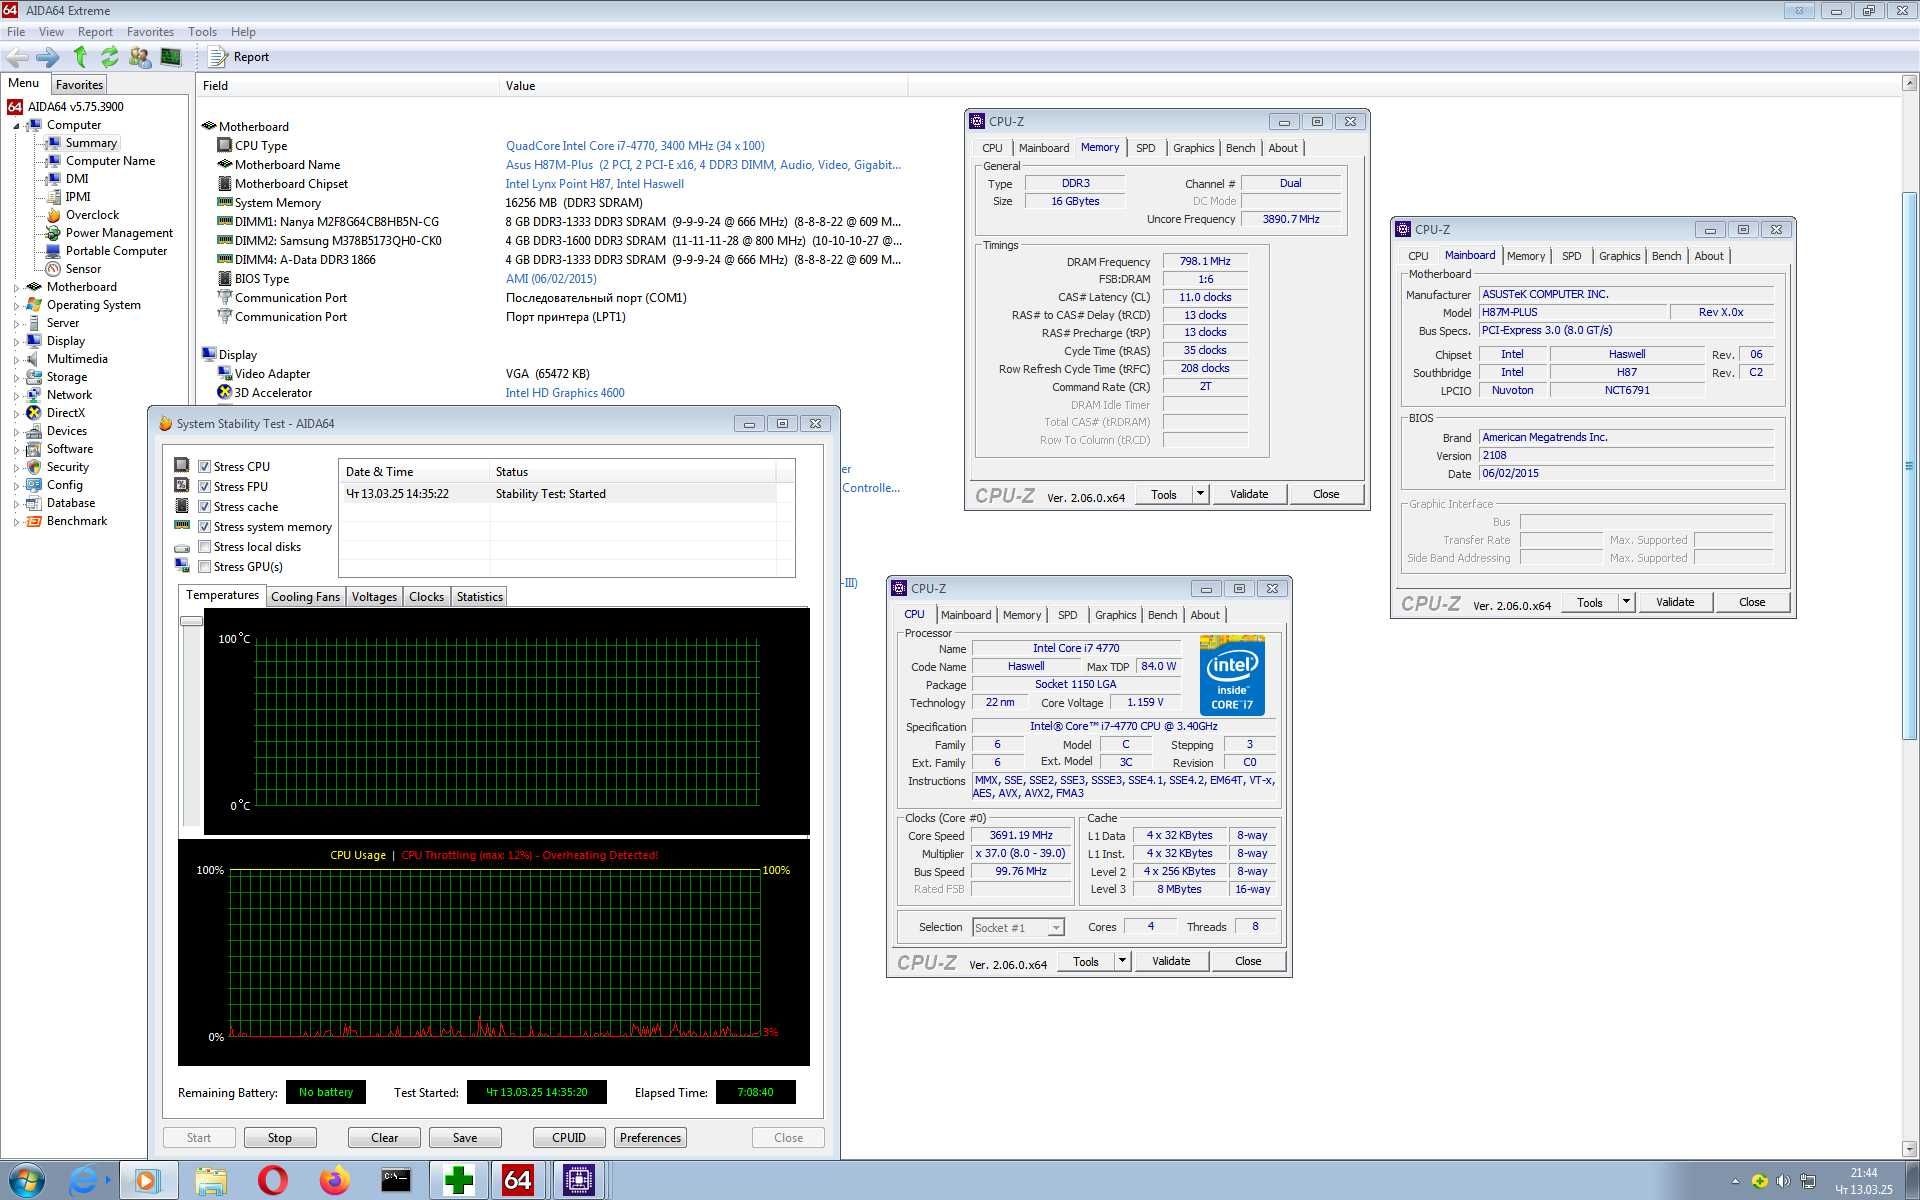The height and width of the screenshot is (1200, 1920).
Task: Open Internet Explorer from taskbar
Action: tap(84, 1181)
